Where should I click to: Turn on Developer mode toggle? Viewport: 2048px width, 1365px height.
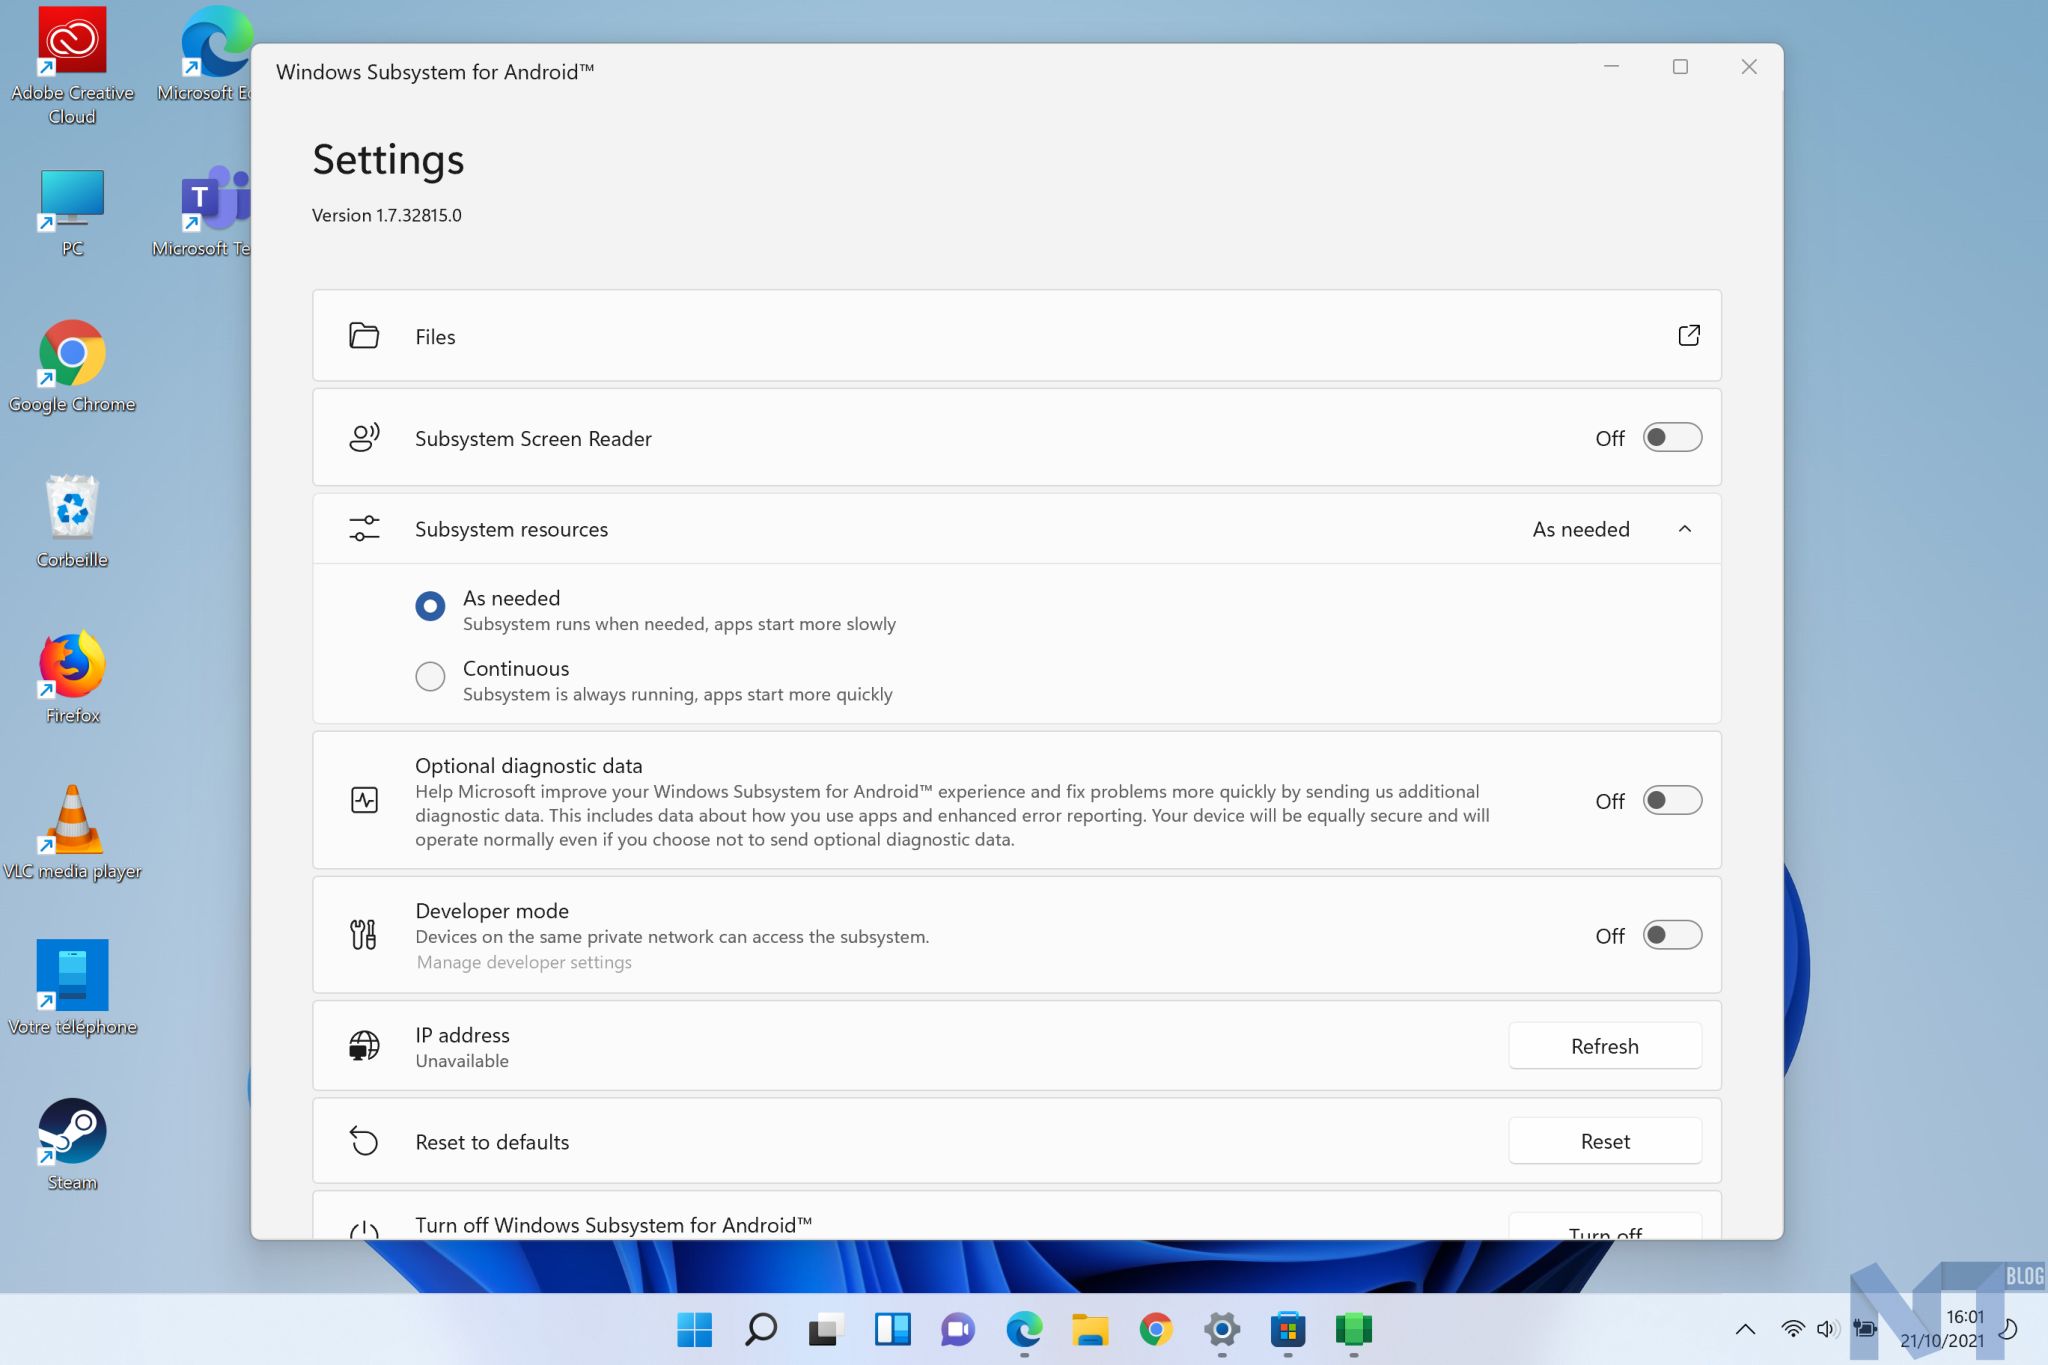pyautogui.click(x=1672, y=936)
